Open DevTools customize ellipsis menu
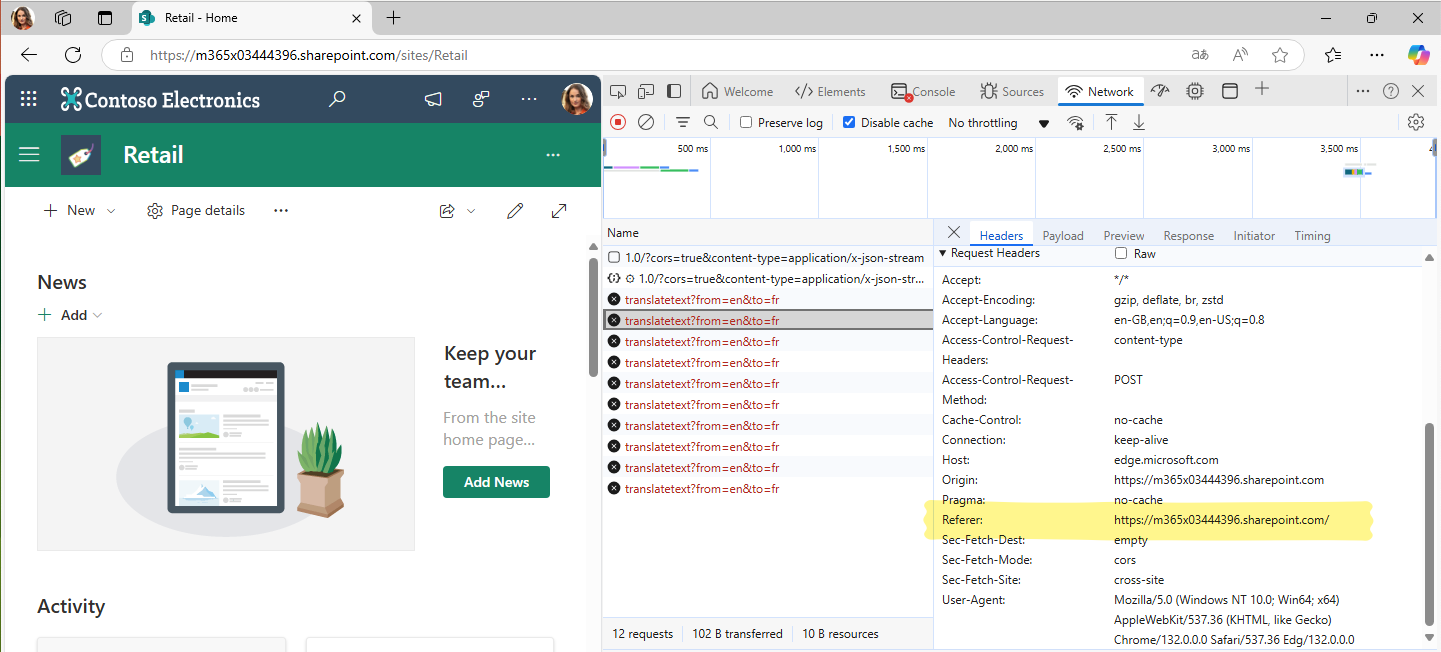 (1362, 91)
